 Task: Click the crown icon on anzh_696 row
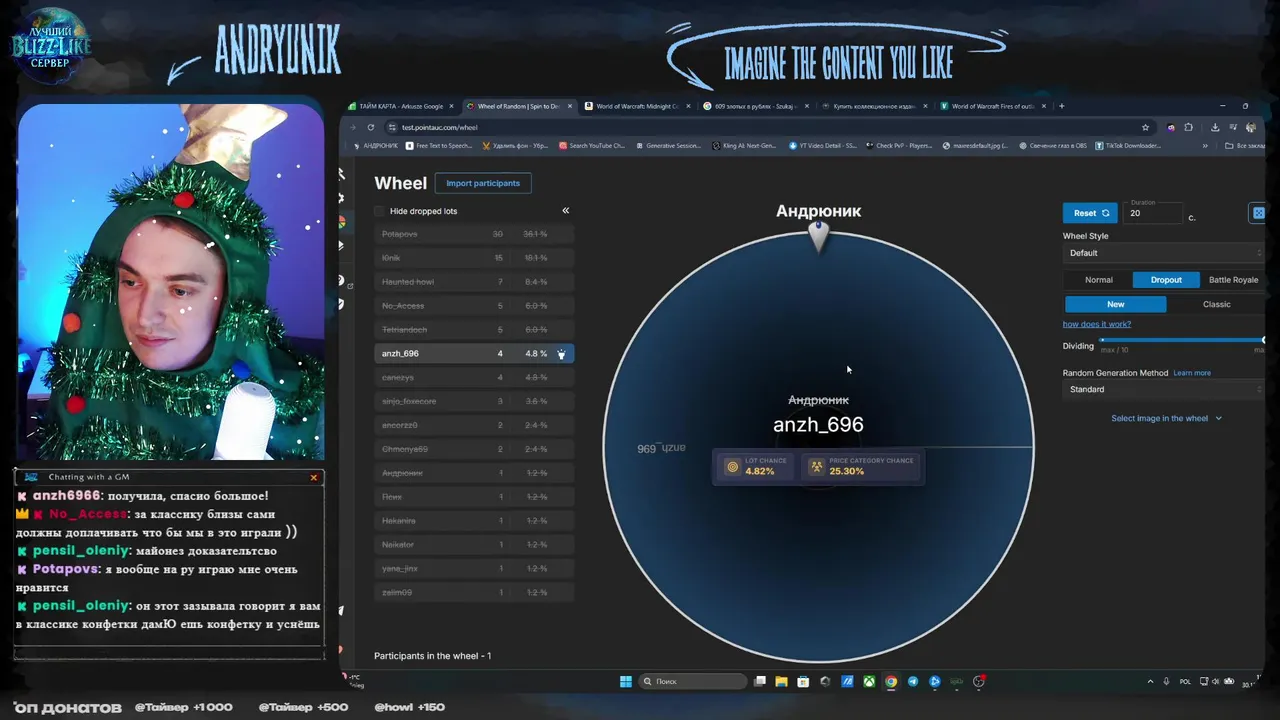pyautogui.click(x=561, y=354)
